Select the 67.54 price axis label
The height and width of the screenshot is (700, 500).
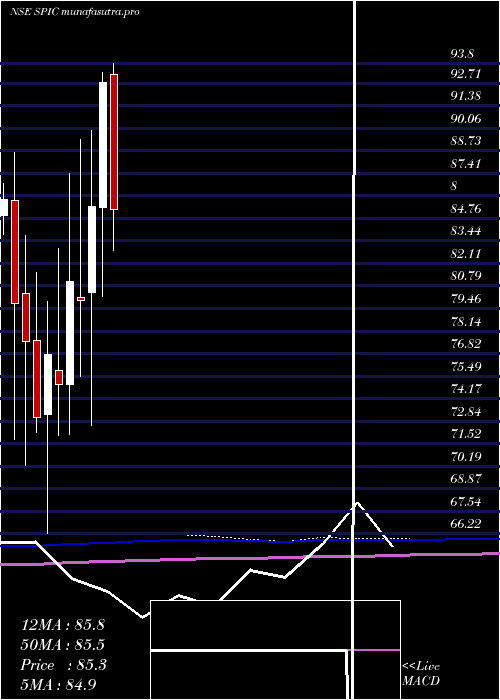[x=466, y=502]
